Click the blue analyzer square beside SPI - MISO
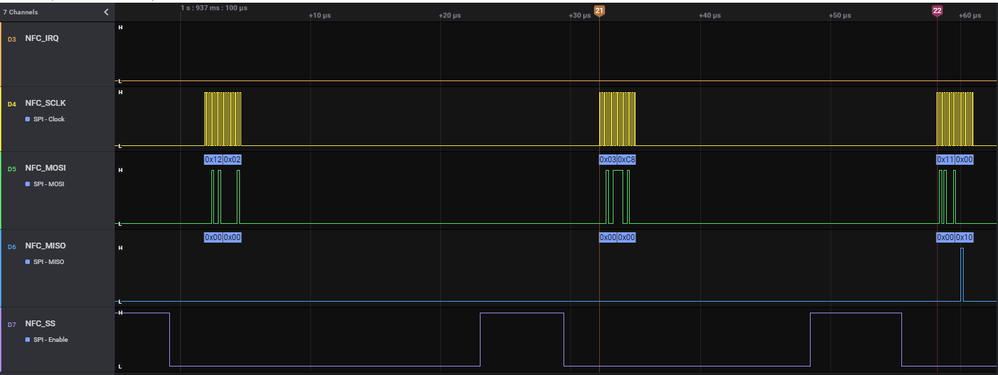Screen dimensions: 998x375 [x=28, y=262]
